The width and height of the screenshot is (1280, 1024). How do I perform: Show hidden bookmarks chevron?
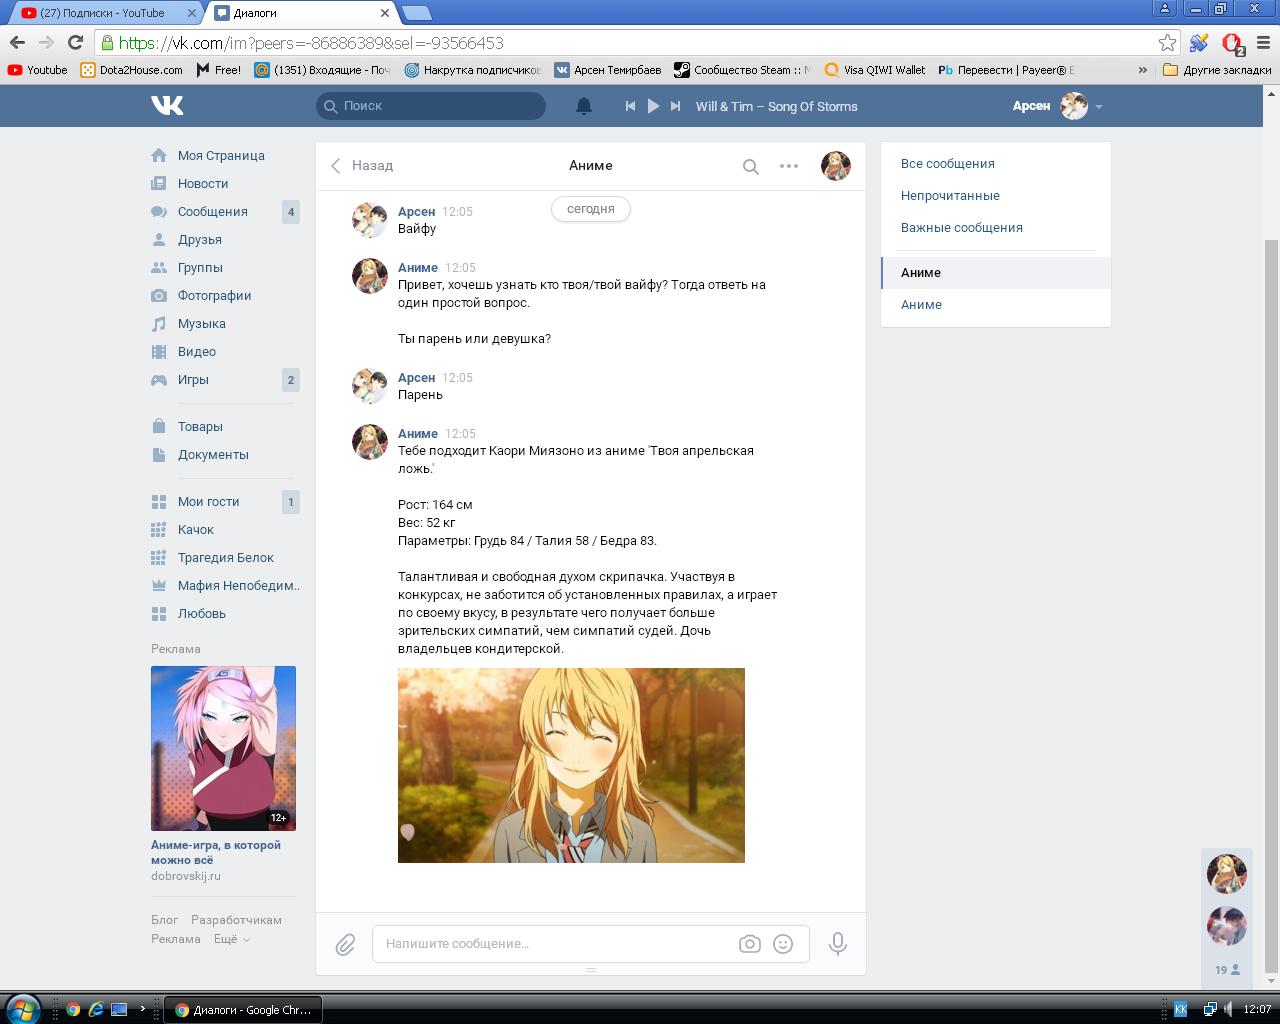[1143, 70]
